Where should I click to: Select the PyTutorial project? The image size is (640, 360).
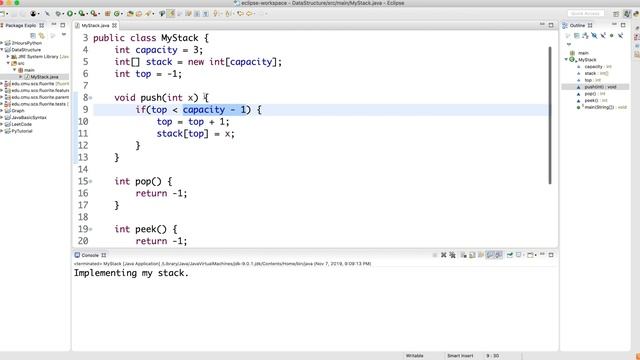click(x=22, y=131)
